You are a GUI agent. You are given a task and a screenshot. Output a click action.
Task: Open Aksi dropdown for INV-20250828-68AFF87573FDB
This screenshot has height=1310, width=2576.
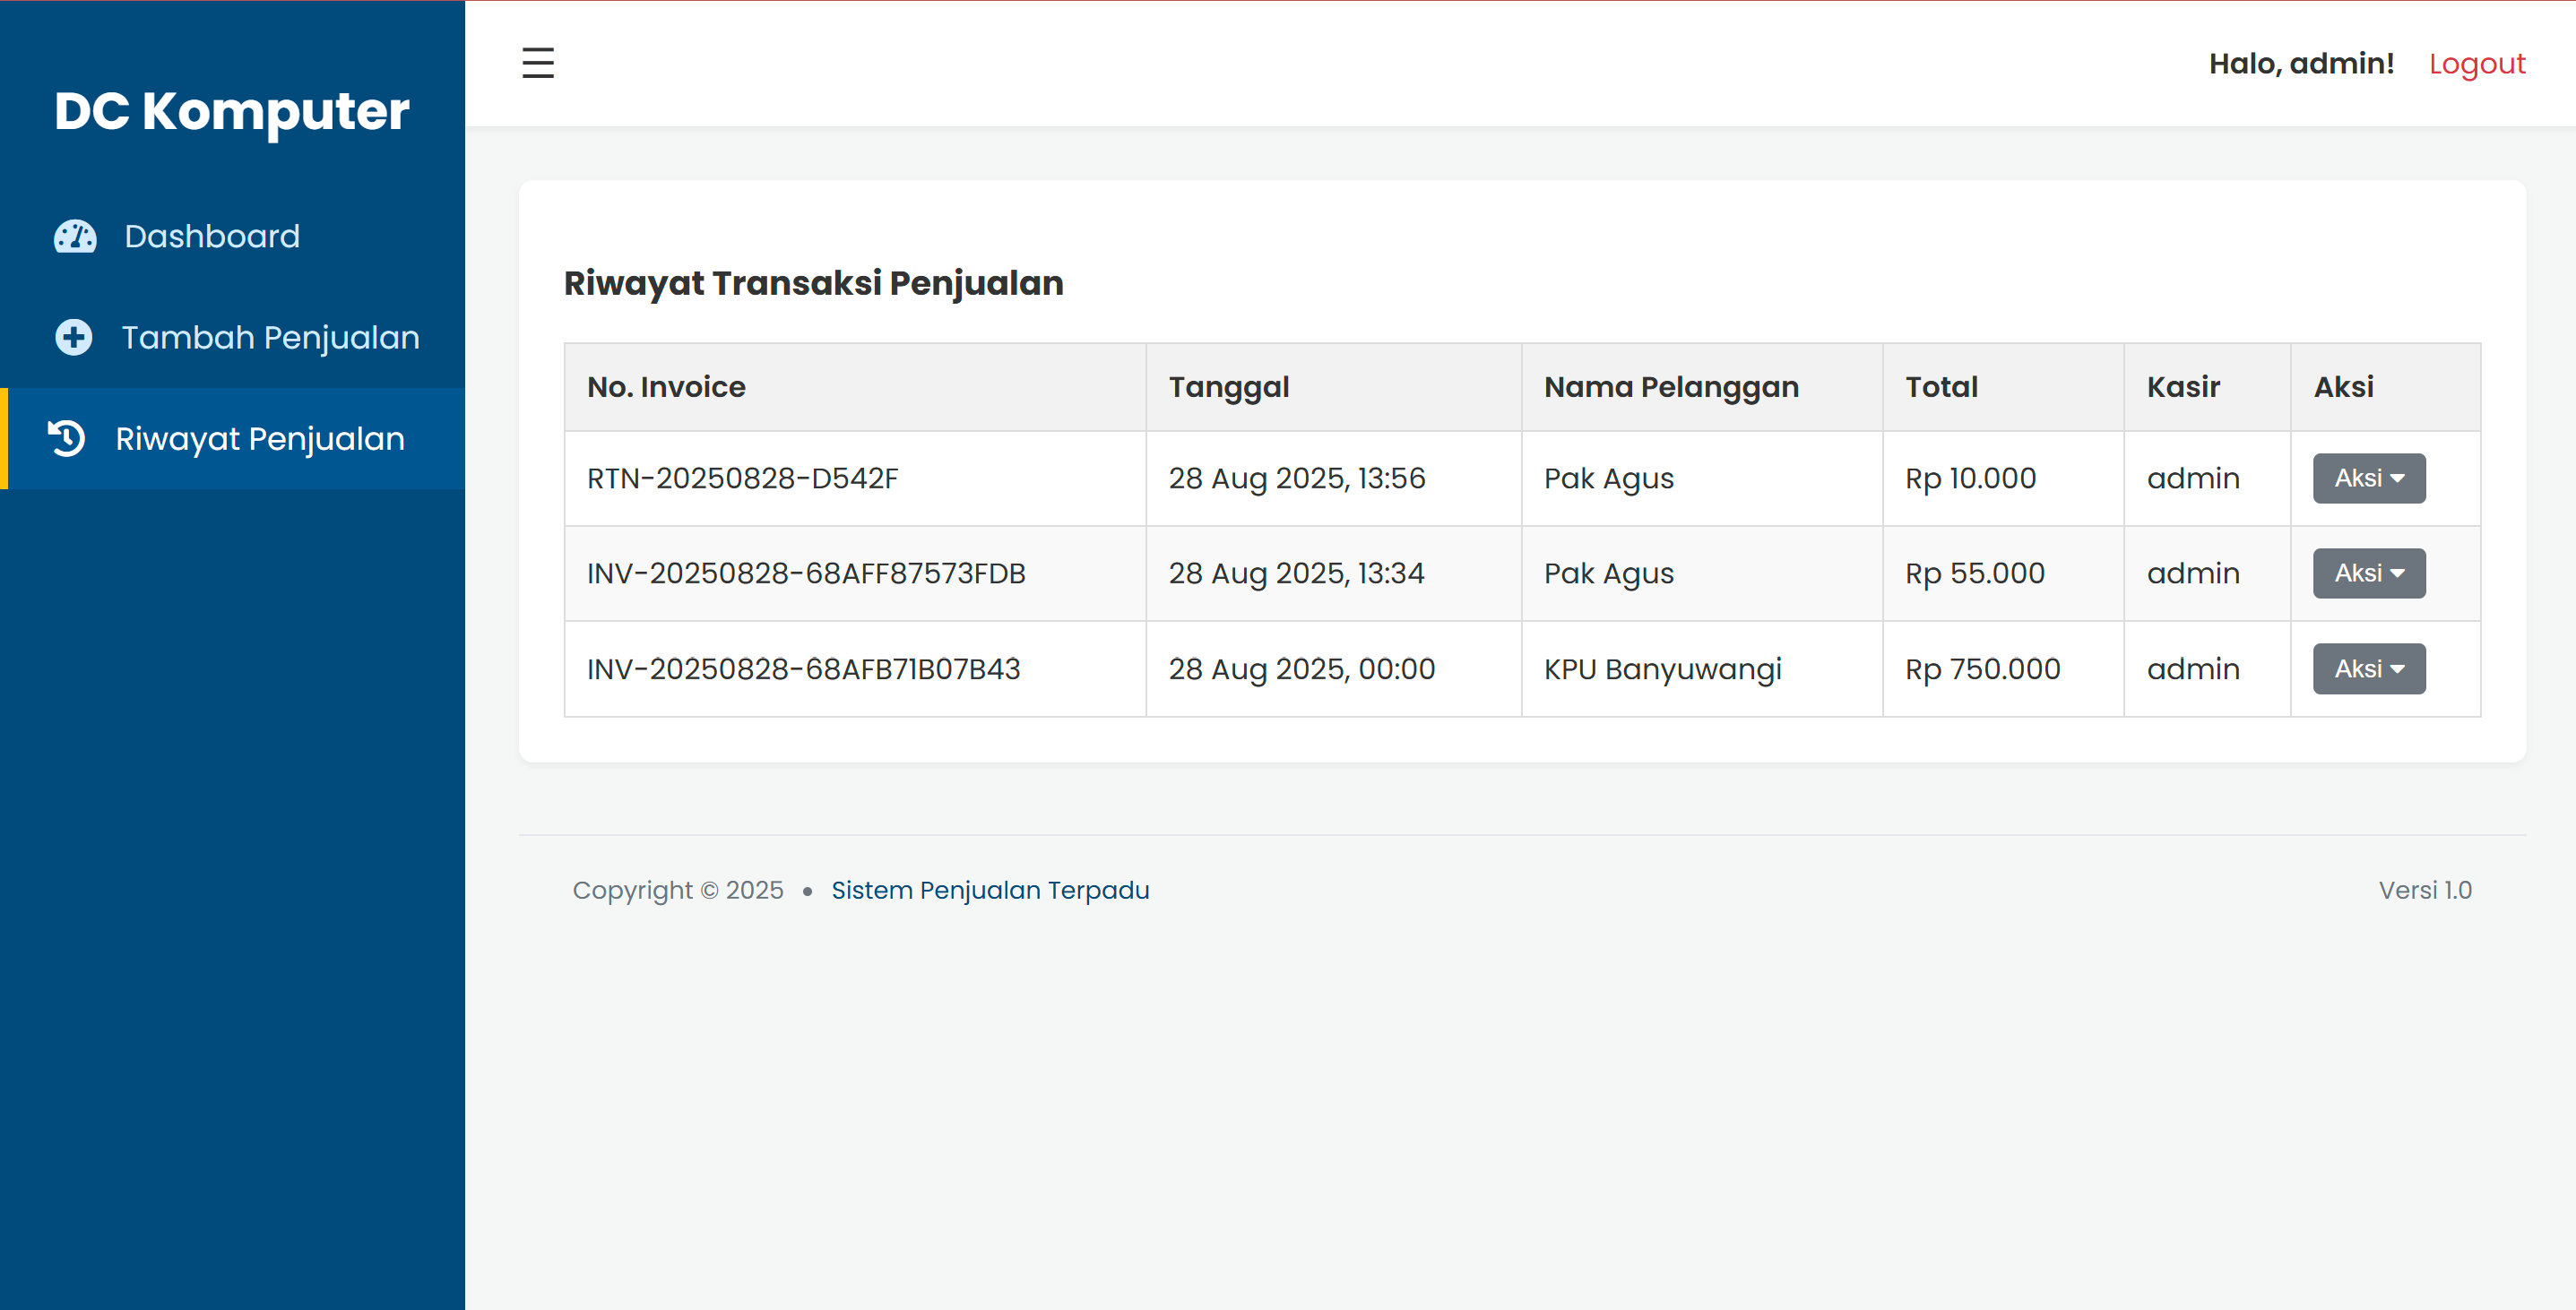pyautogui.click(x=2368, y=573)
